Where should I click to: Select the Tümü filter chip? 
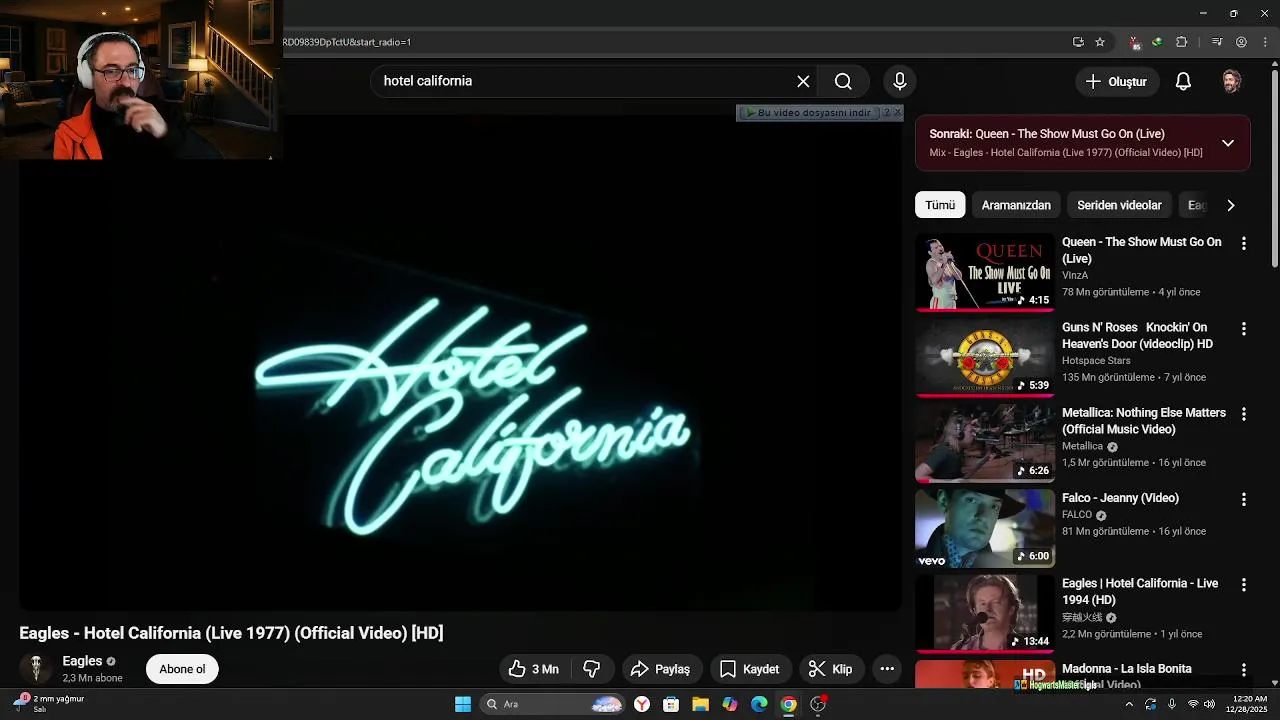pyautogui.click(x=940, y=205)
